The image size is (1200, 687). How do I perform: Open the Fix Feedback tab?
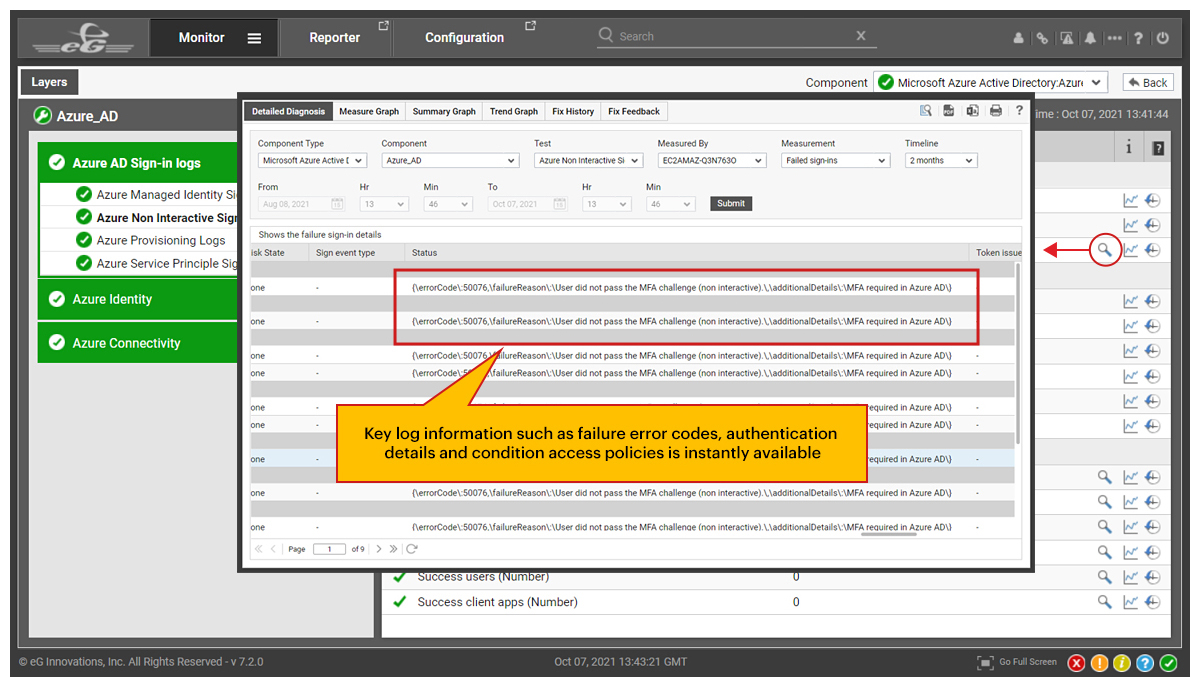[x=634, y=112]
